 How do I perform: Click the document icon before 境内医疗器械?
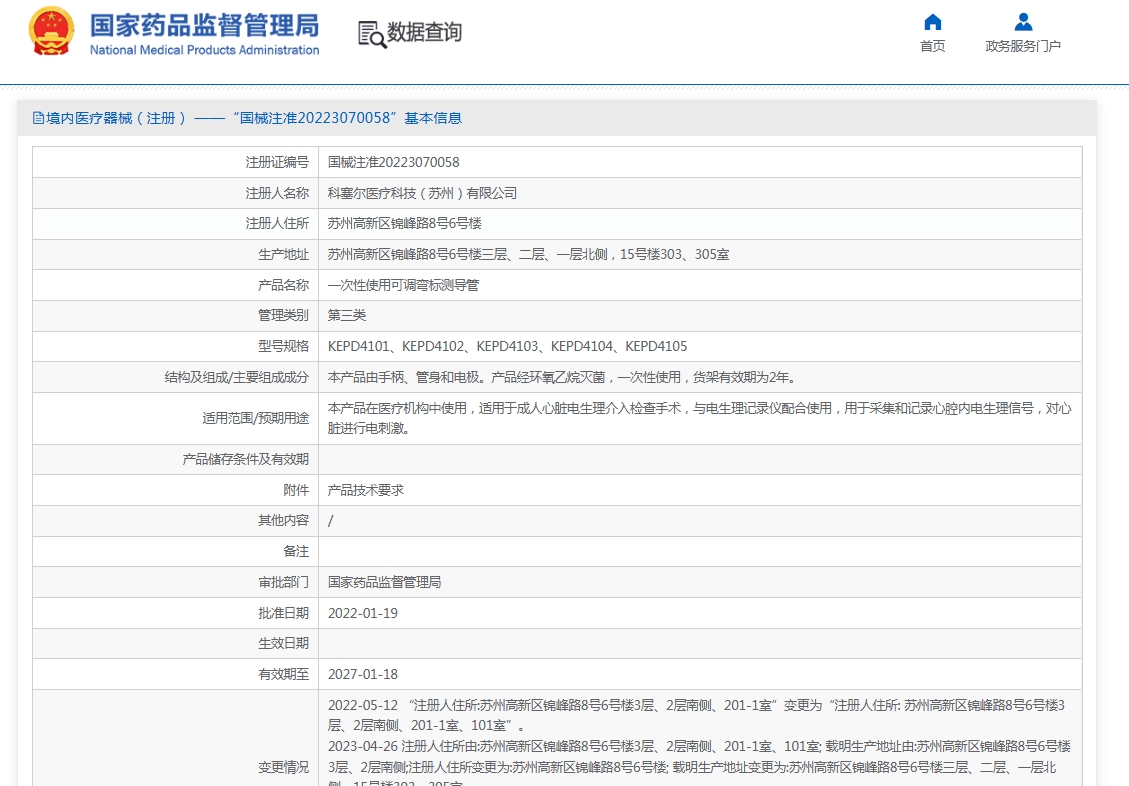click(38, 118)
